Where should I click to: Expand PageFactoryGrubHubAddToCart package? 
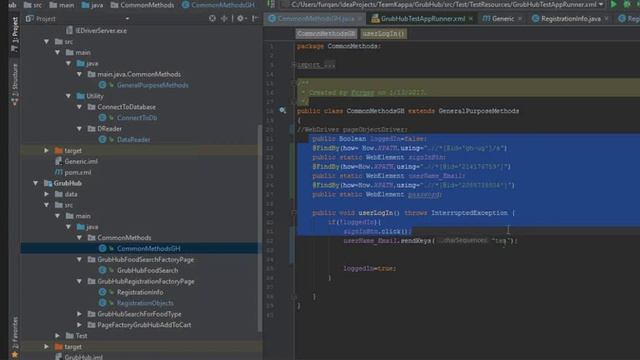tap(79, 325)
